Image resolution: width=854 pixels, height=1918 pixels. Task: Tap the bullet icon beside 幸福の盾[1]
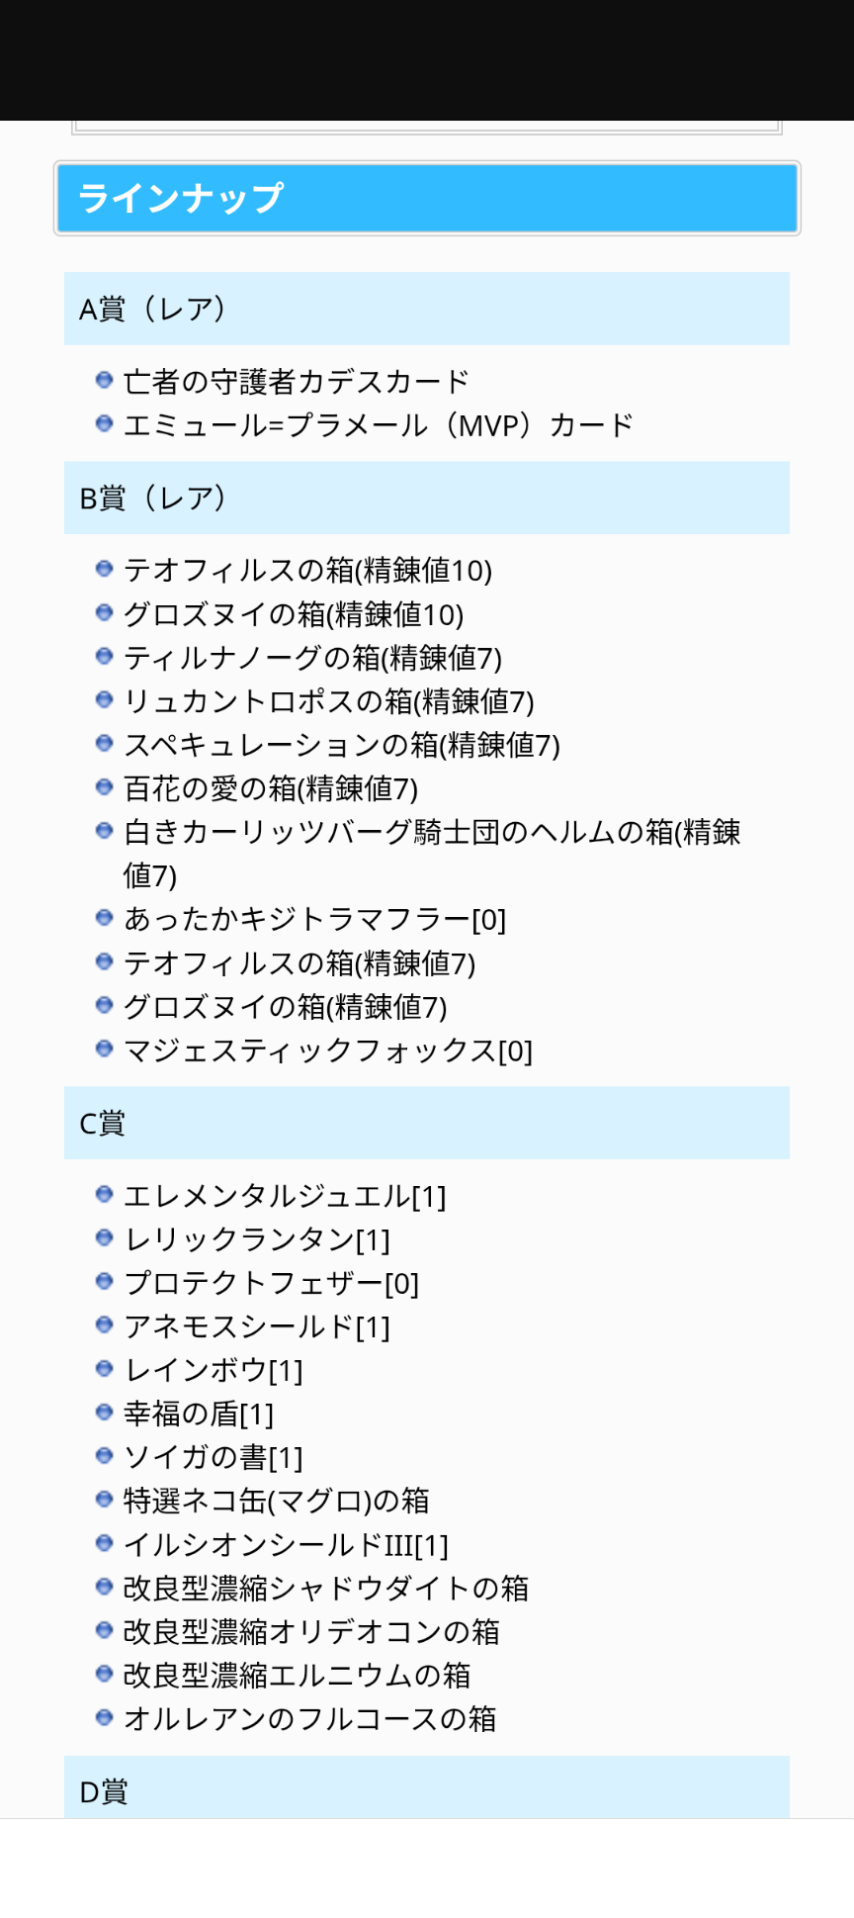[104, 1412]
